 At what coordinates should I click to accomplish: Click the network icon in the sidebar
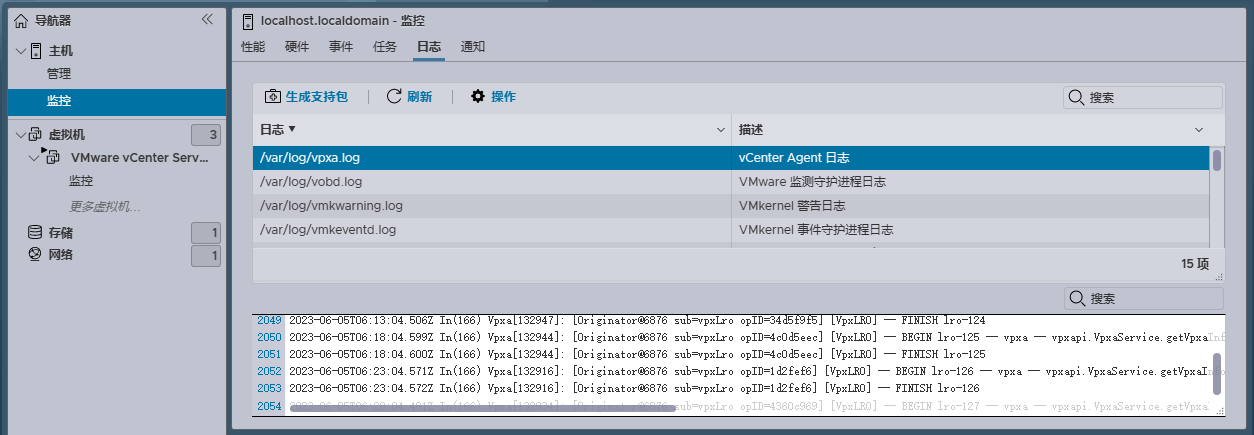[x=35, y=255]
